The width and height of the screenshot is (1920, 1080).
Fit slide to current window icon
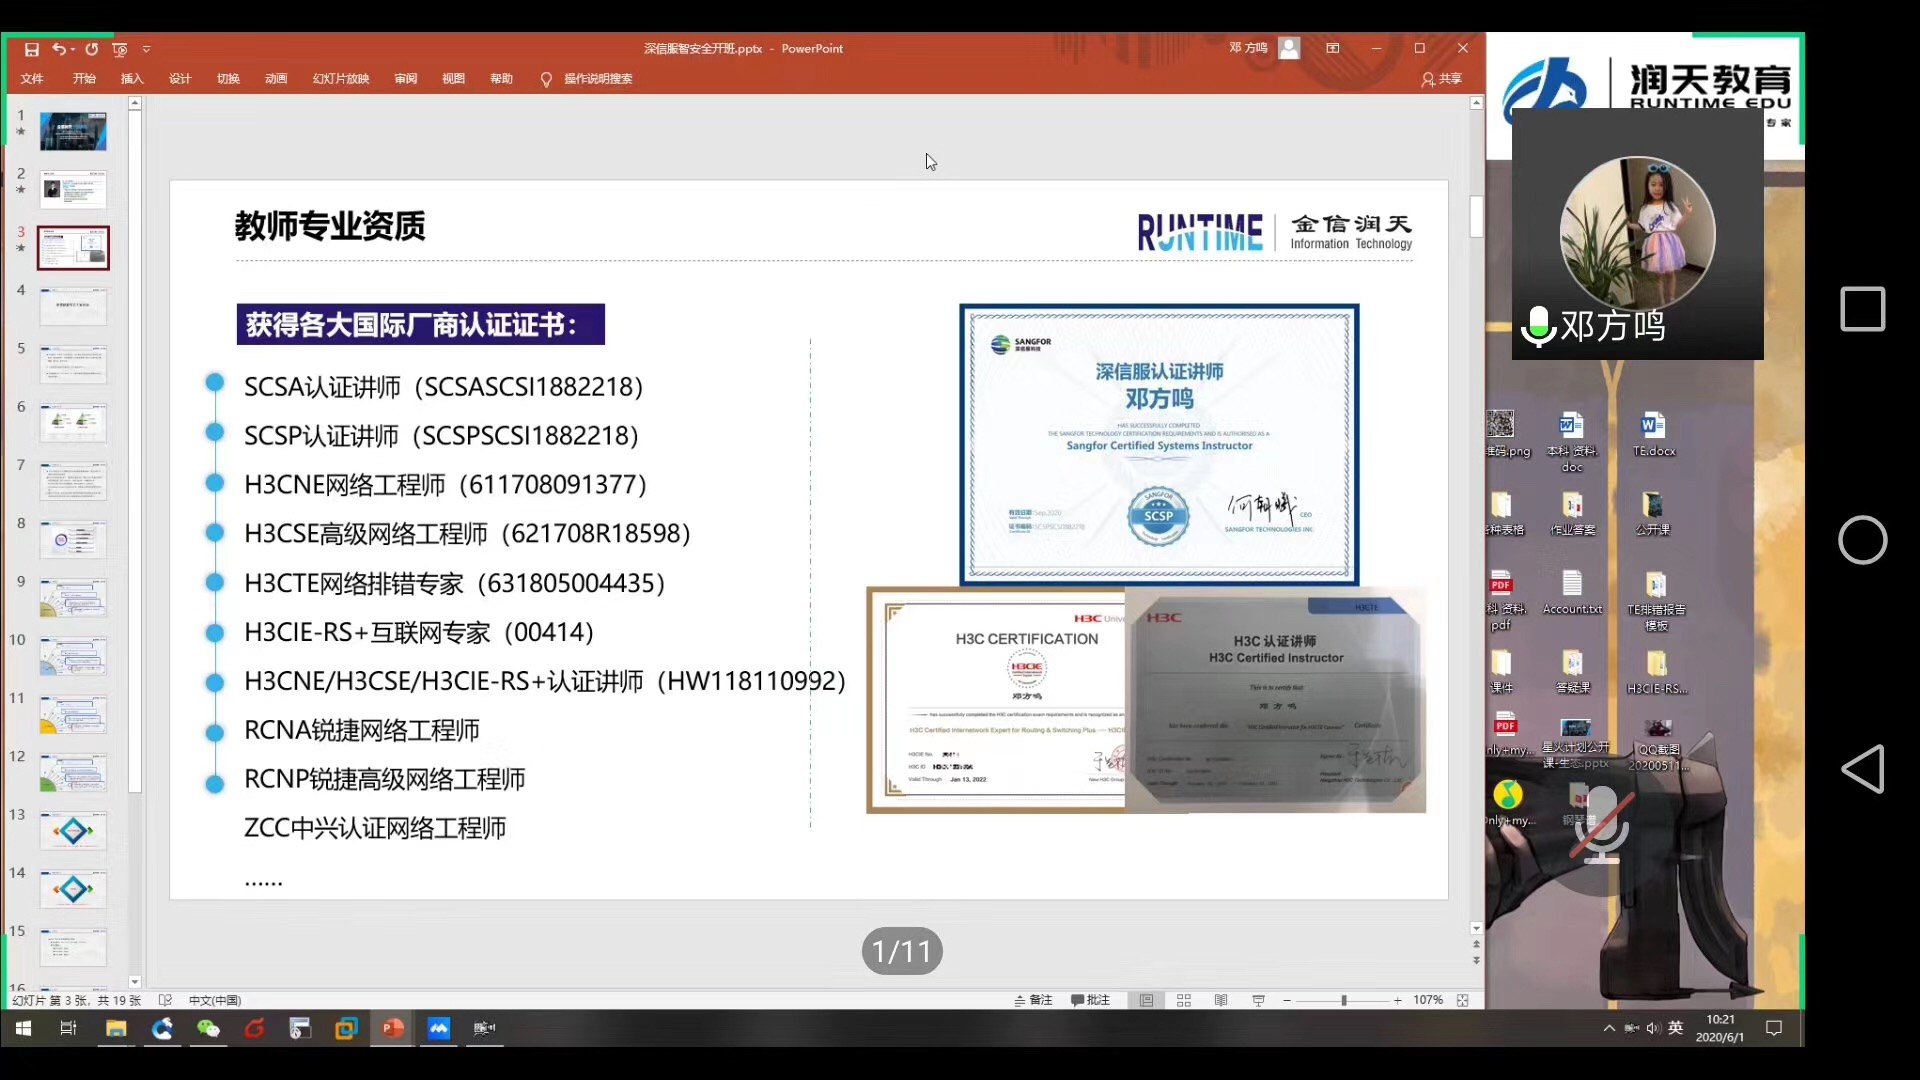click(1463, 1000)
